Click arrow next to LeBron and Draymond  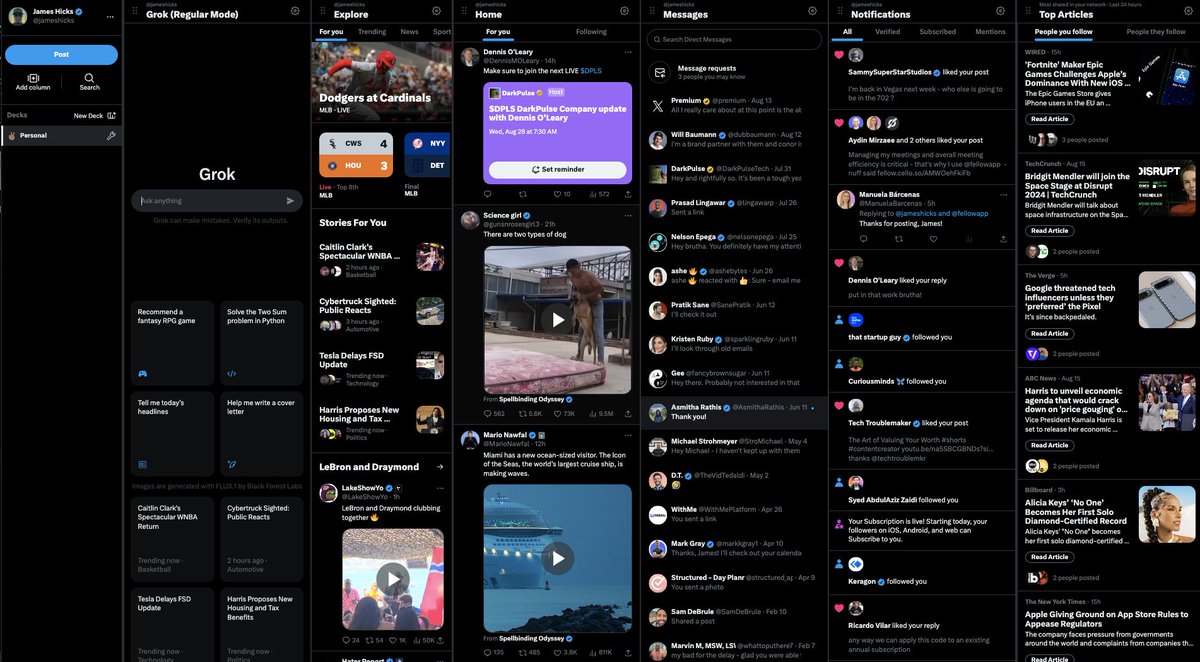tap(439, 466)
